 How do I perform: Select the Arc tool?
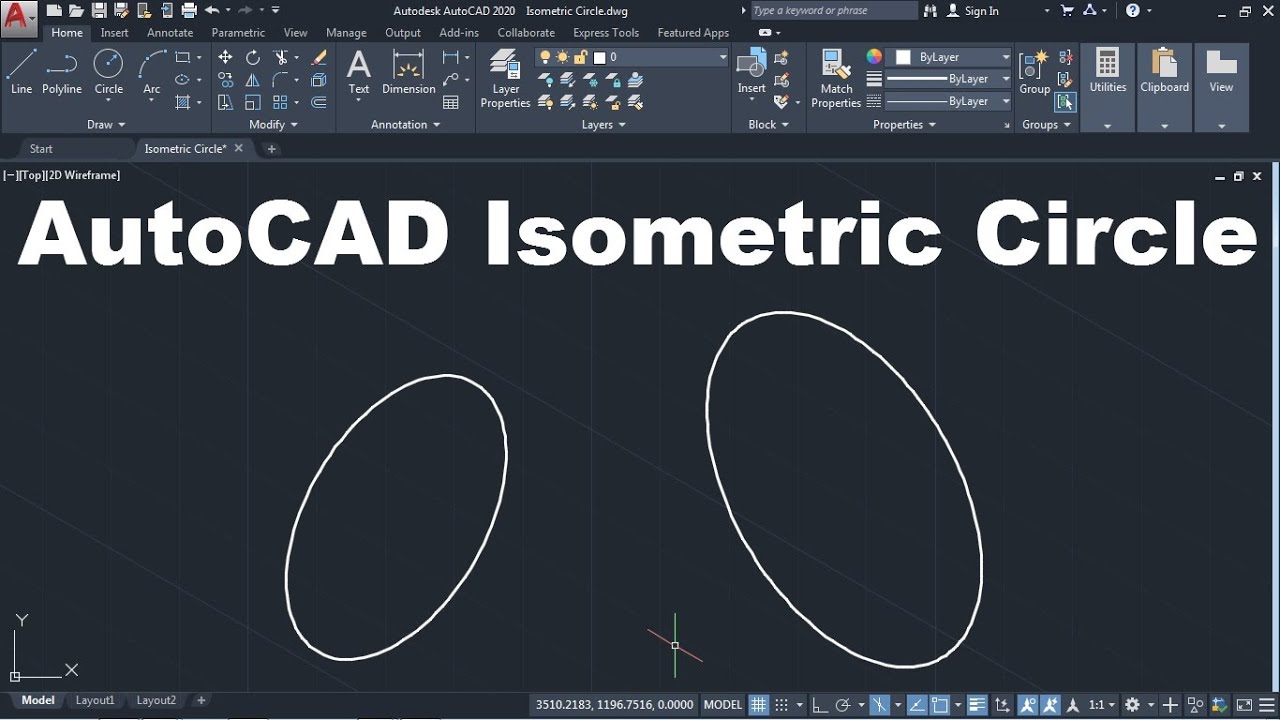coord(152,72)
